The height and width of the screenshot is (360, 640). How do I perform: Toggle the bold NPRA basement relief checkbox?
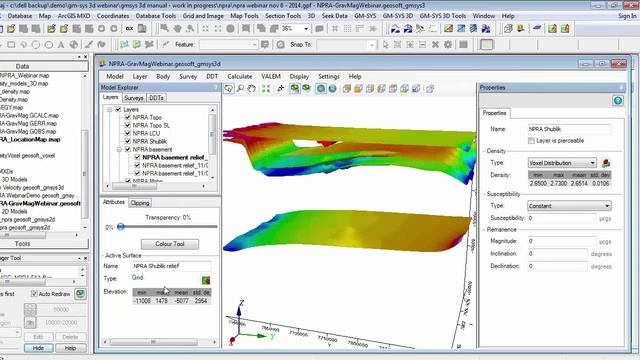coord(137,157)
